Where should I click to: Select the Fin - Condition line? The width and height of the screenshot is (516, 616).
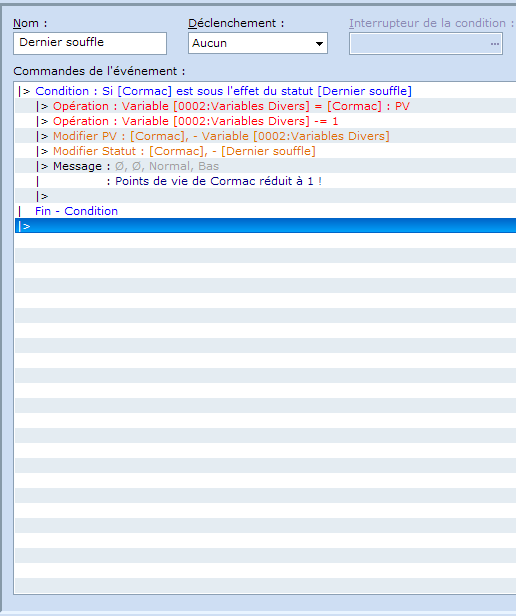pos(265,211)
